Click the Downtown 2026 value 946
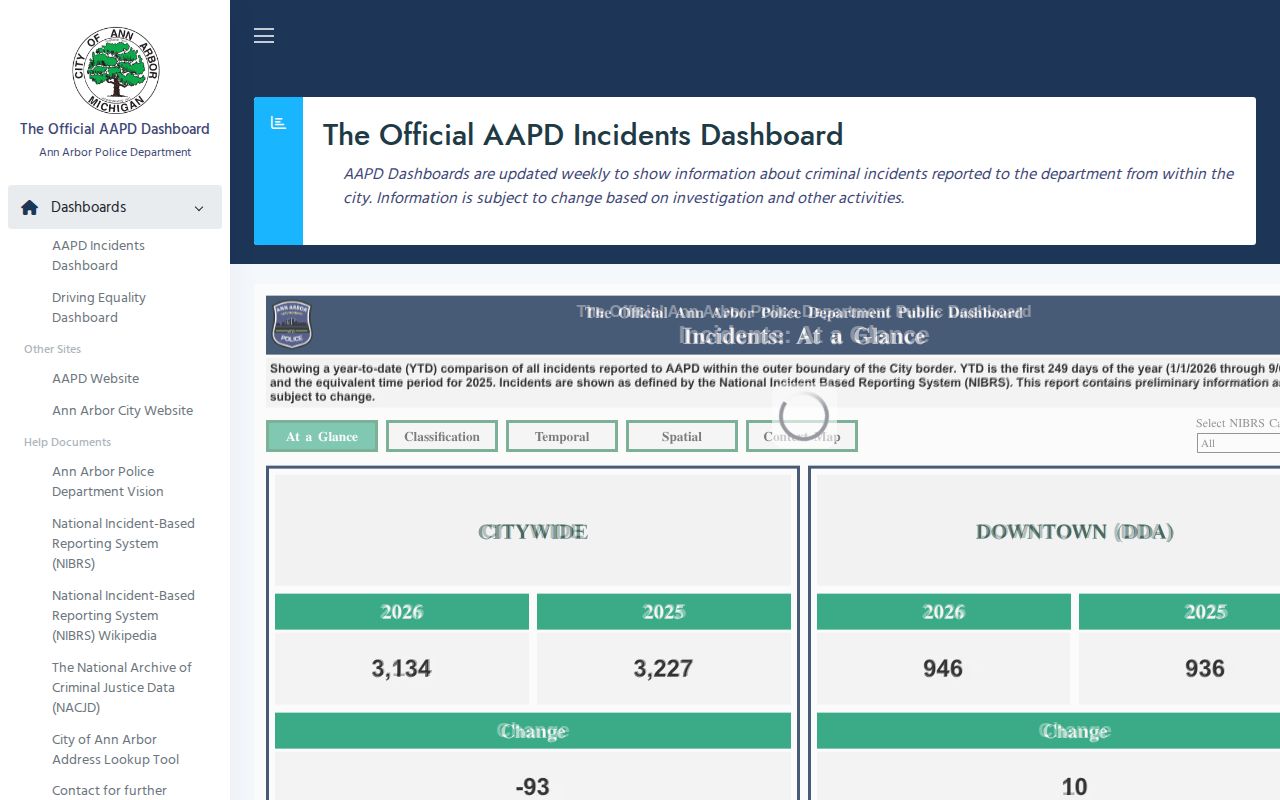Image resolution: width=1280 pixels, height=800 pixels. [944, 668]
